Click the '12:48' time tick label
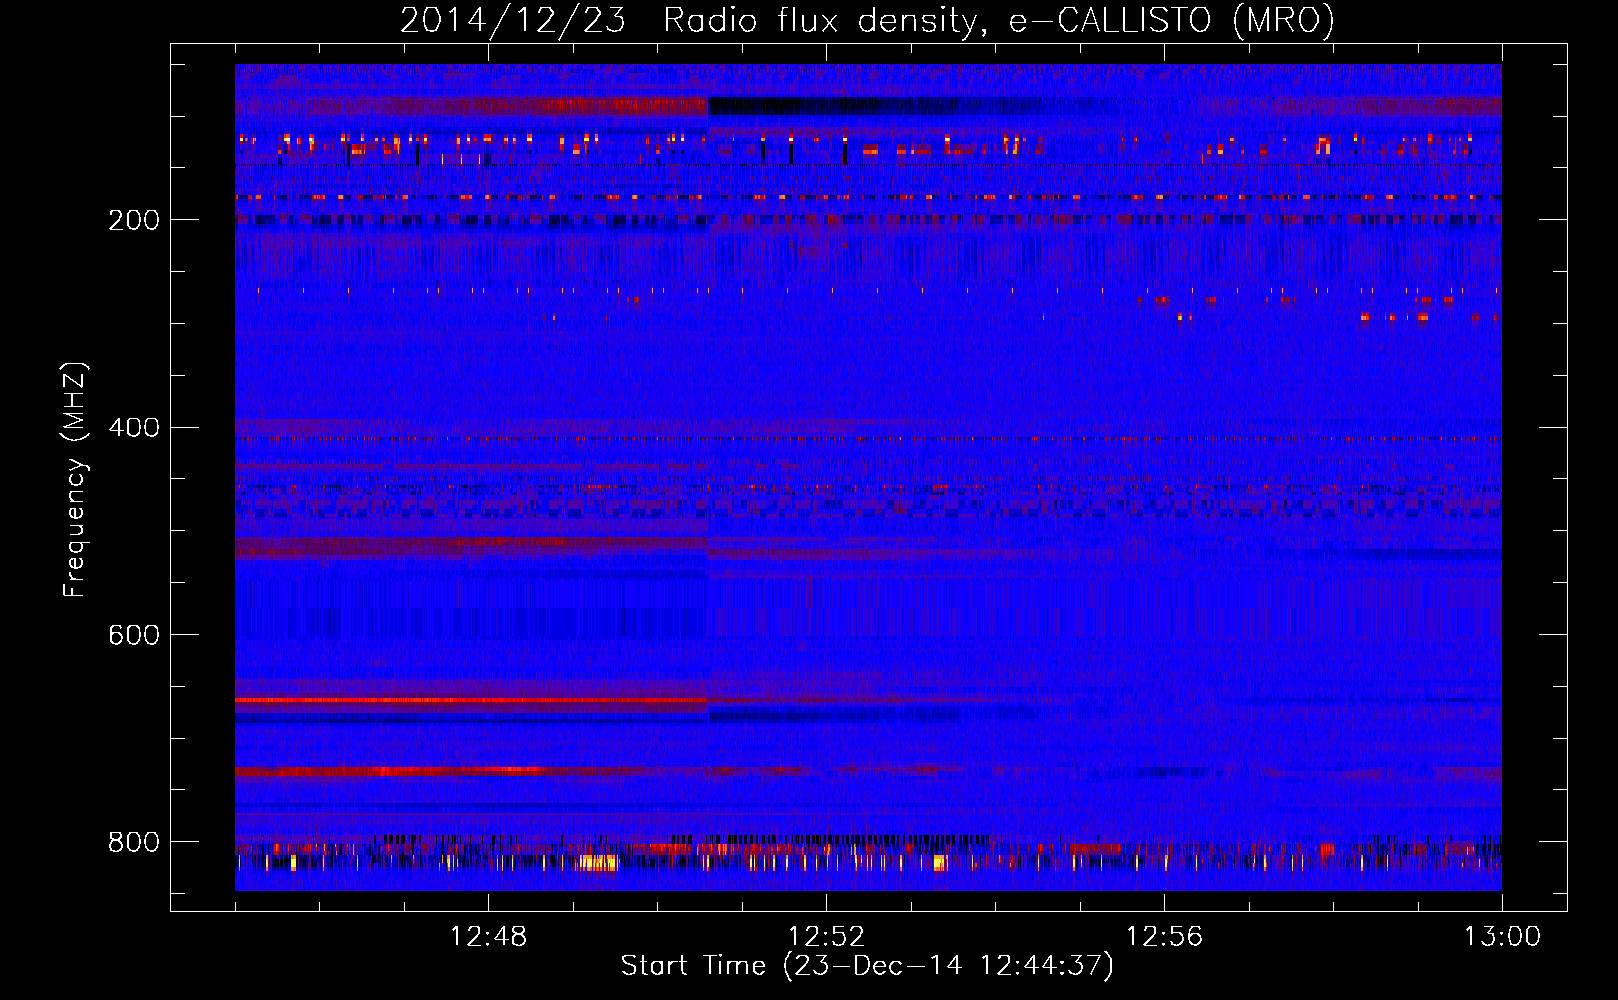Image resolution: width=1618 pixels, height=1000 pixels. 488,937
